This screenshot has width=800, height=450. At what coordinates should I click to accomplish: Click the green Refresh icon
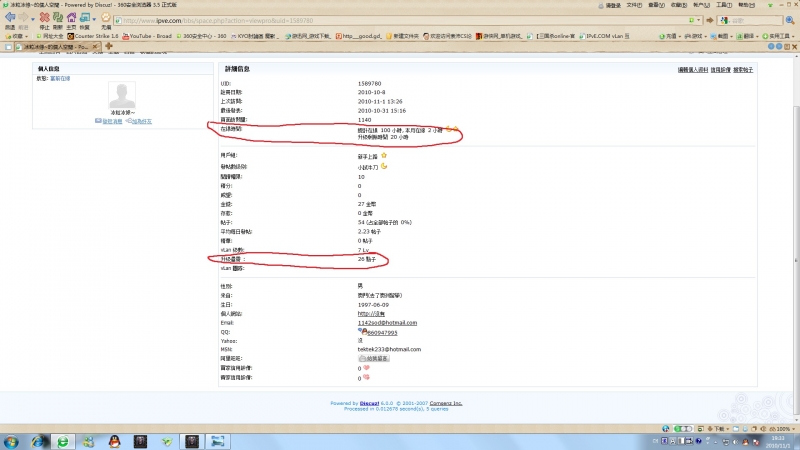pos(58,18)
